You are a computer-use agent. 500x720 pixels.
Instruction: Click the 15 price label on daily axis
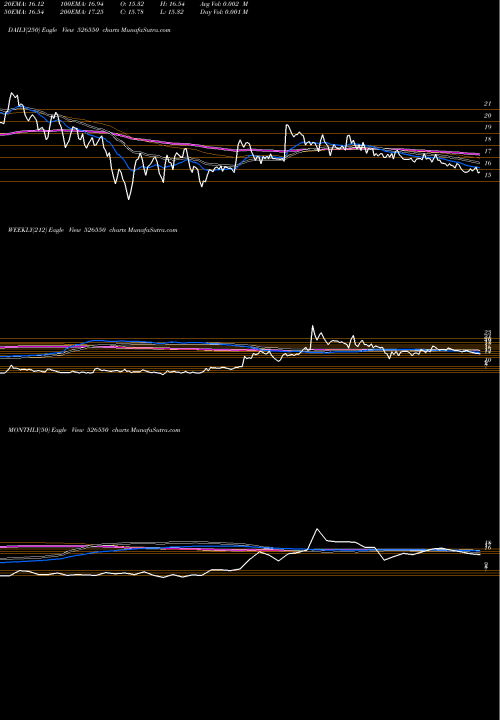(x=488, y=175)
